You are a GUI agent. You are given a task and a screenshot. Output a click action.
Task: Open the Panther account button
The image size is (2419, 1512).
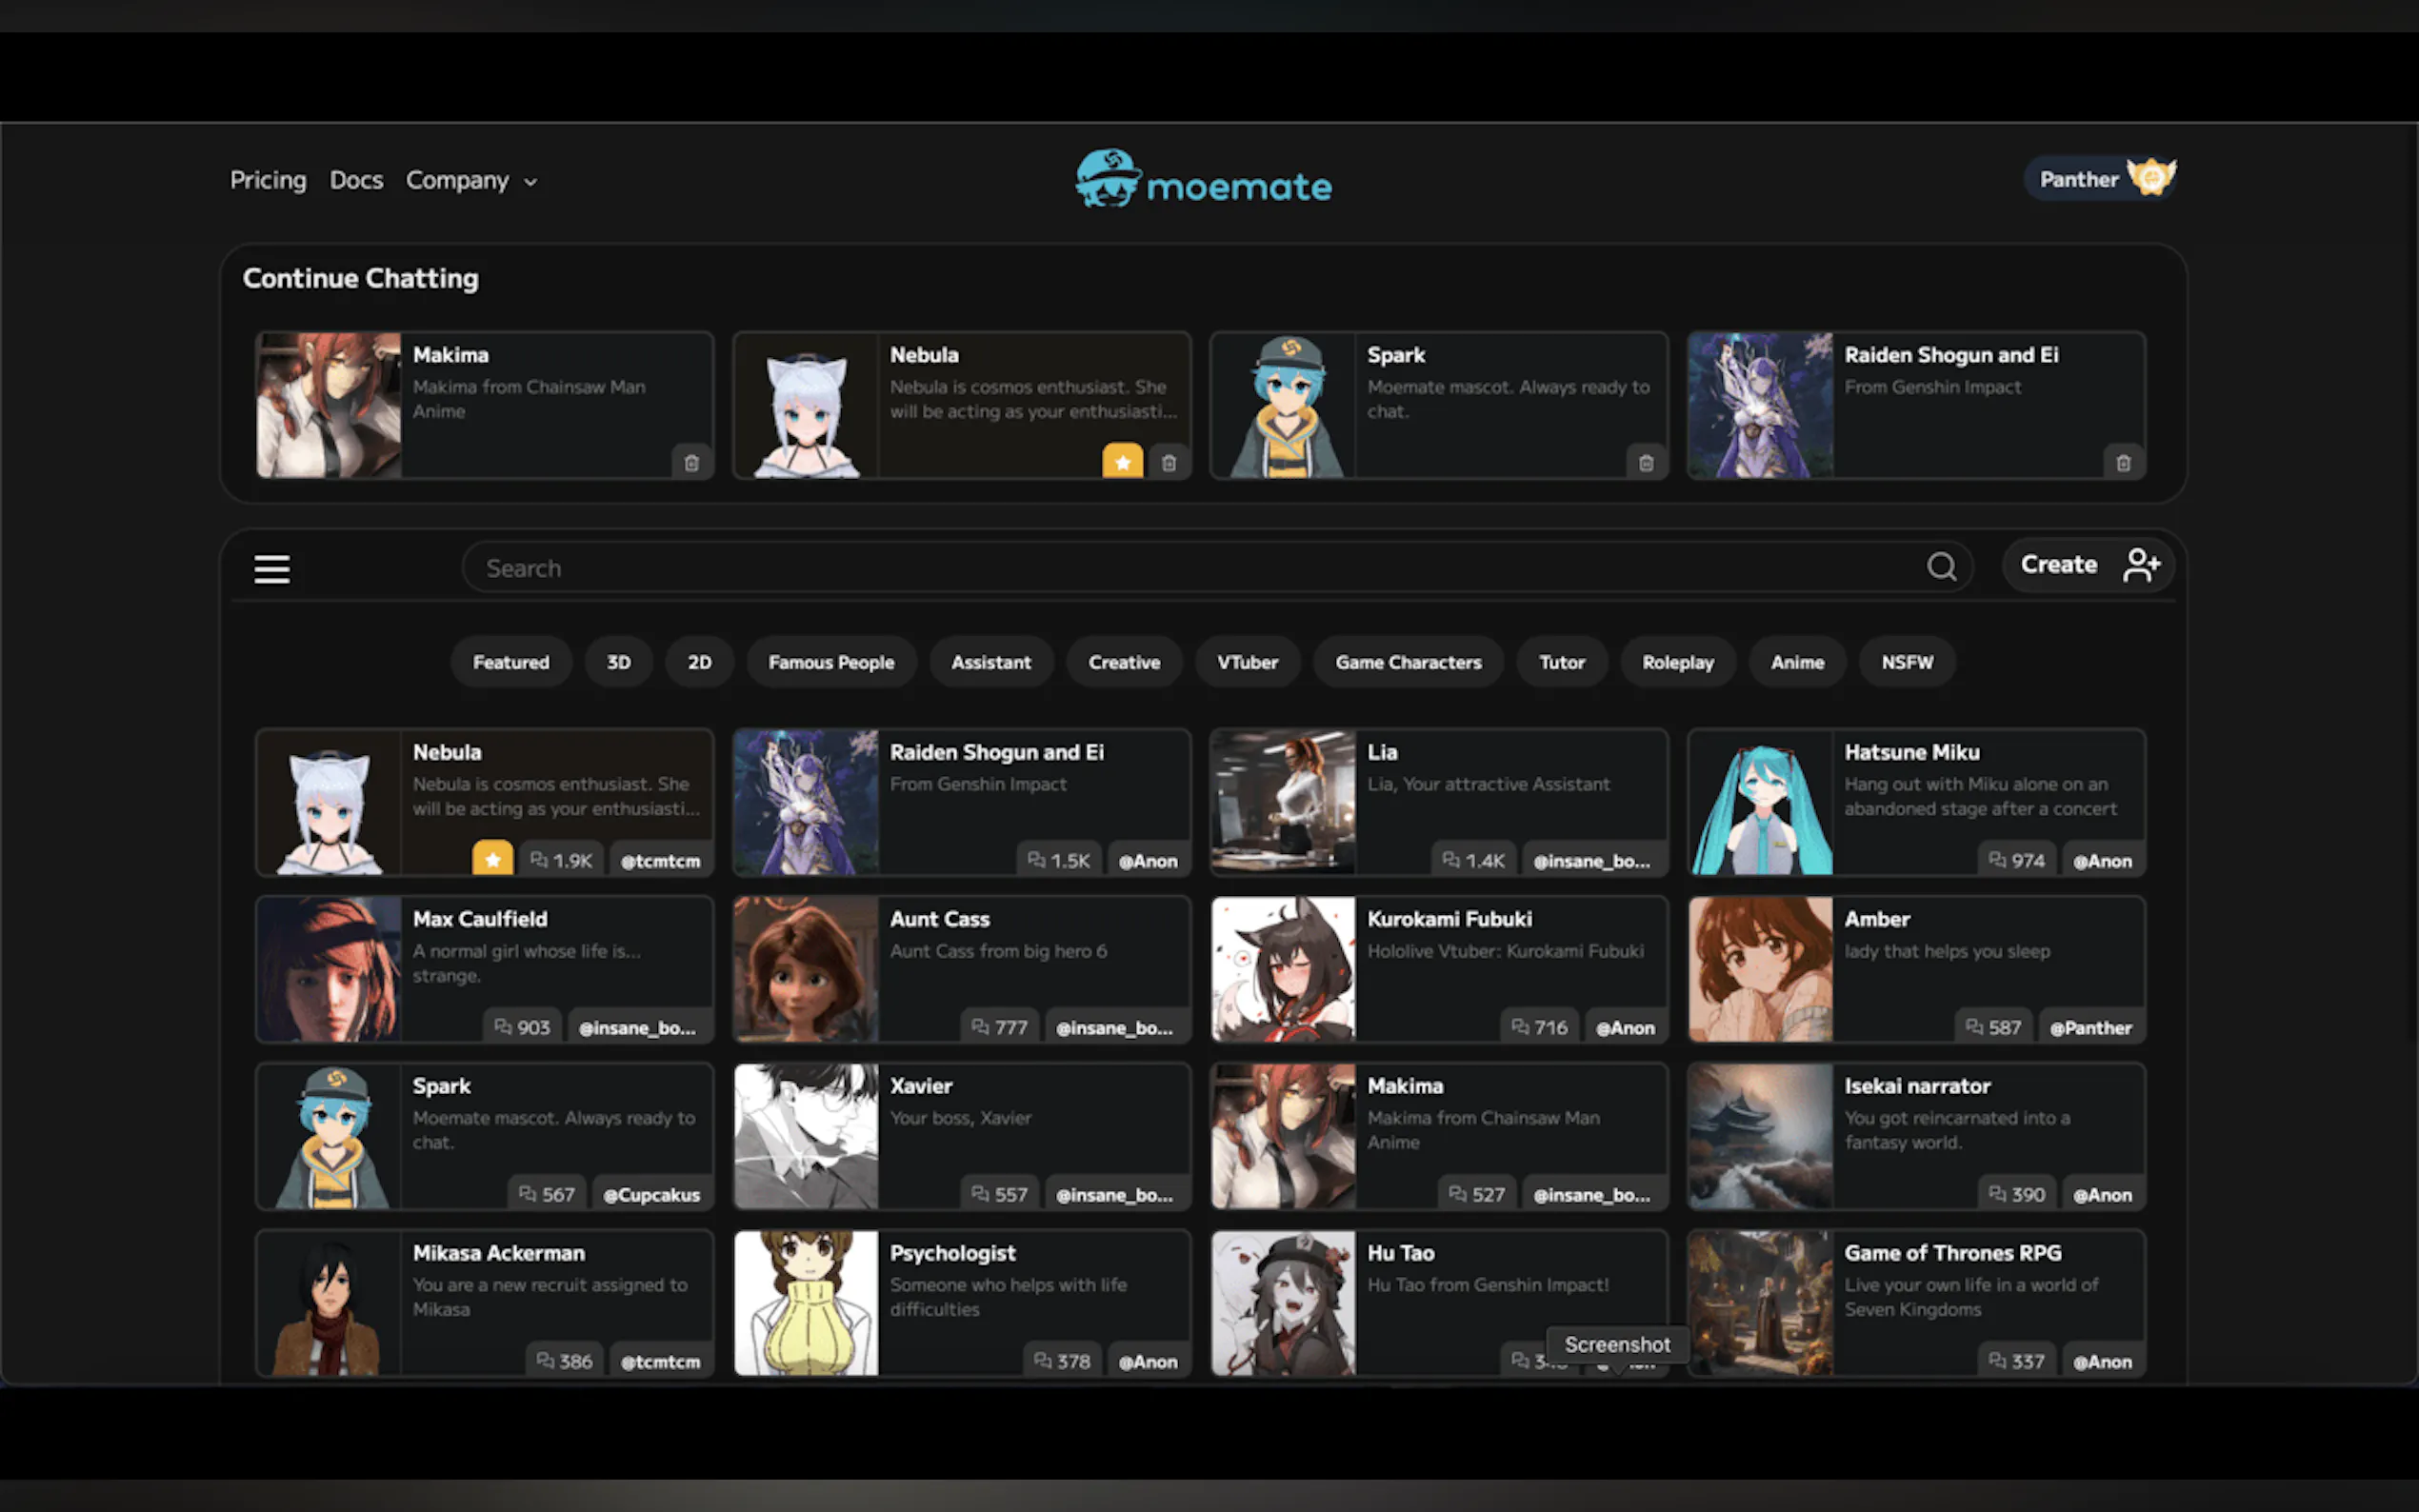tap(2100, 179)
